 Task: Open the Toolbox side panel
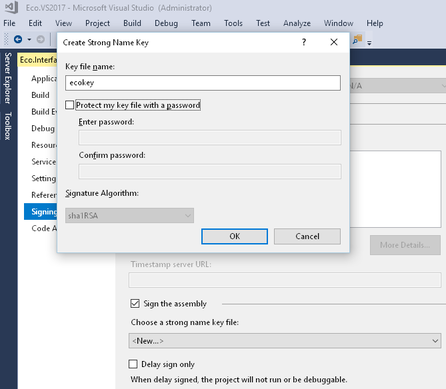click(x=8, y=126)
